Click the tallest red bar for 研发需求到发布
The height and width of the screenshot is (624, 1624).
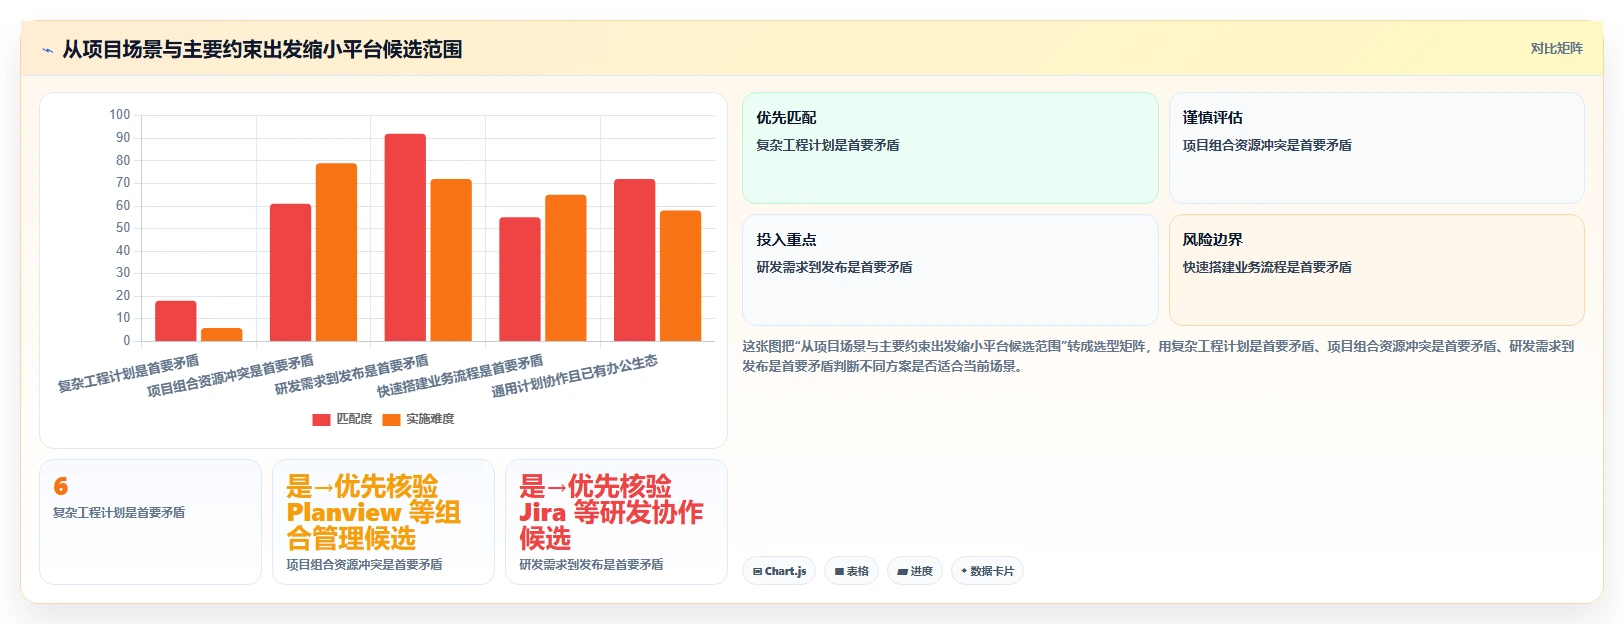(x=405, y=237)
